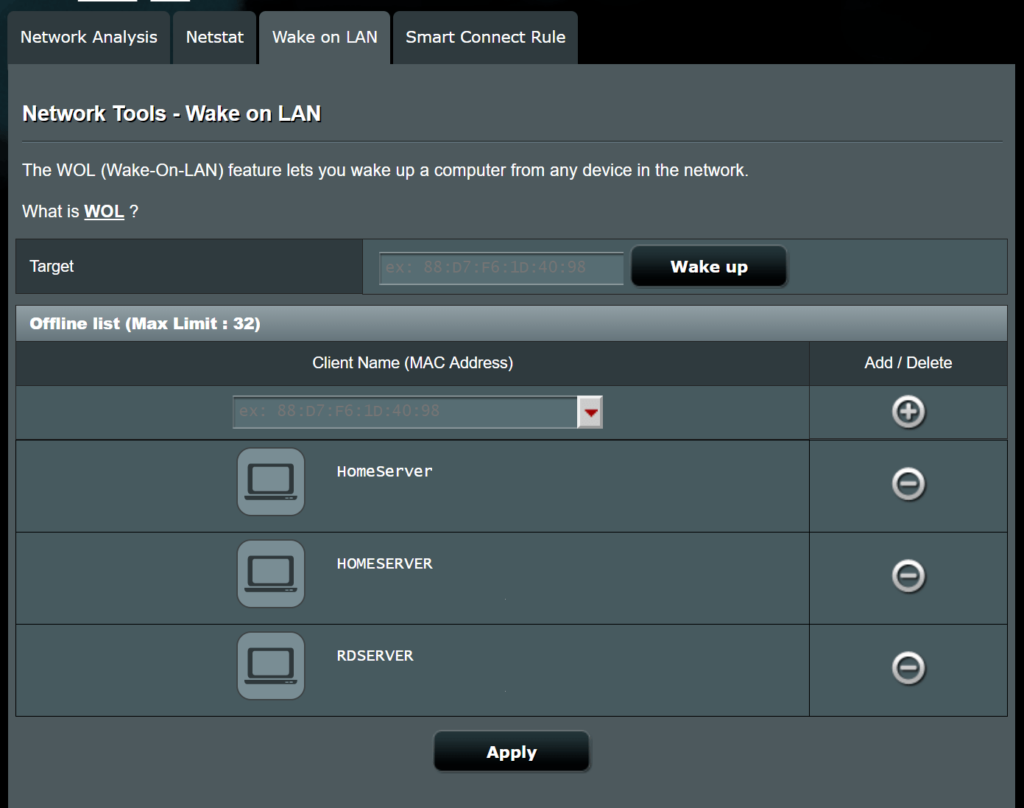Select the Wake on LAN tab

click(x=325, y=38)
